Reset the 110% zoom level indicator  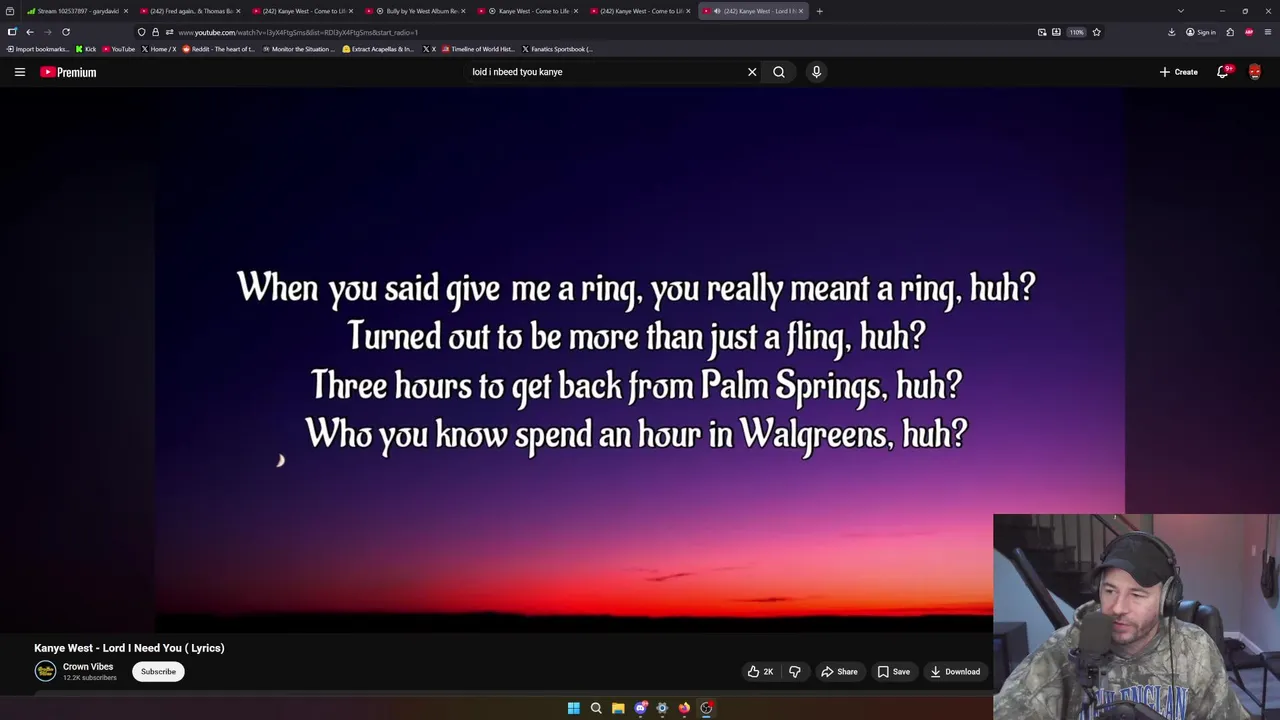click(1076, 32)
